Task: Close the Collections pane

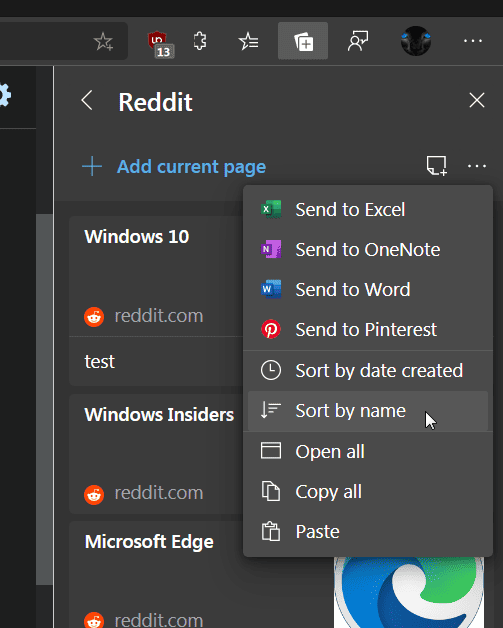Action: tap(477, 100)
